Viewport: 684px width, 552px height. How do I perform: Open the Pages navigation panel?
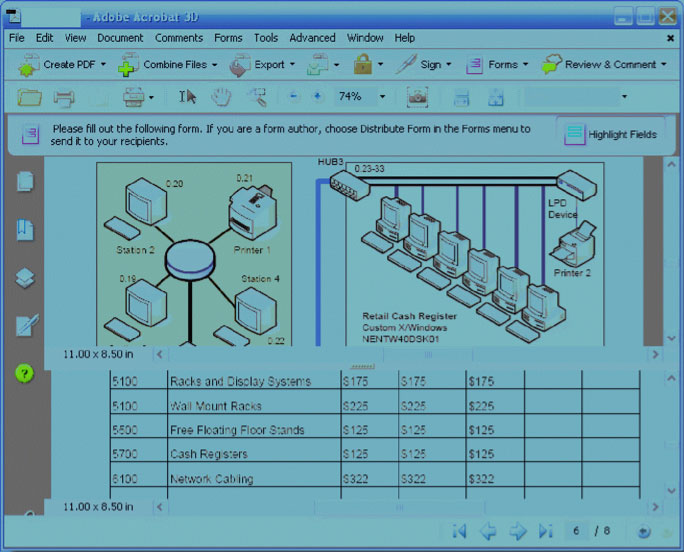(26, 182)
